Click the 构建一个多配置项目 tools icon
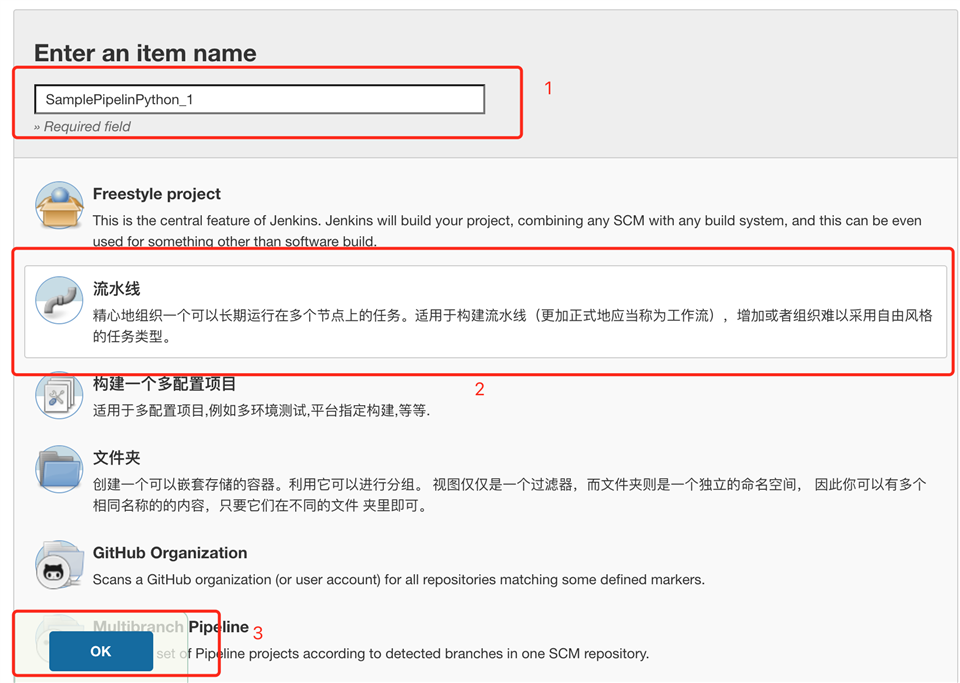 [59, 395]
